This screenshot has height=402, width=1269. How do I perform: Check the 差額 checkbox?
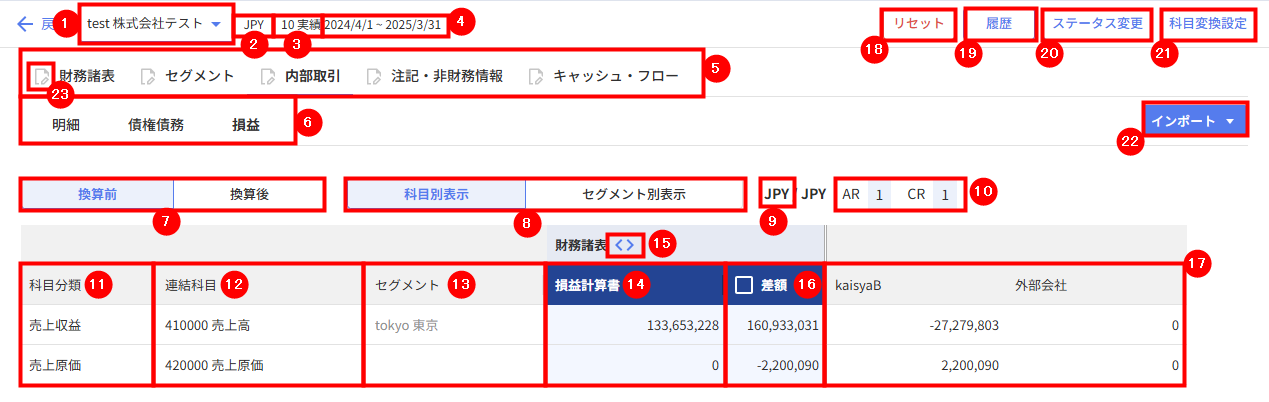(x=743, y=285)
